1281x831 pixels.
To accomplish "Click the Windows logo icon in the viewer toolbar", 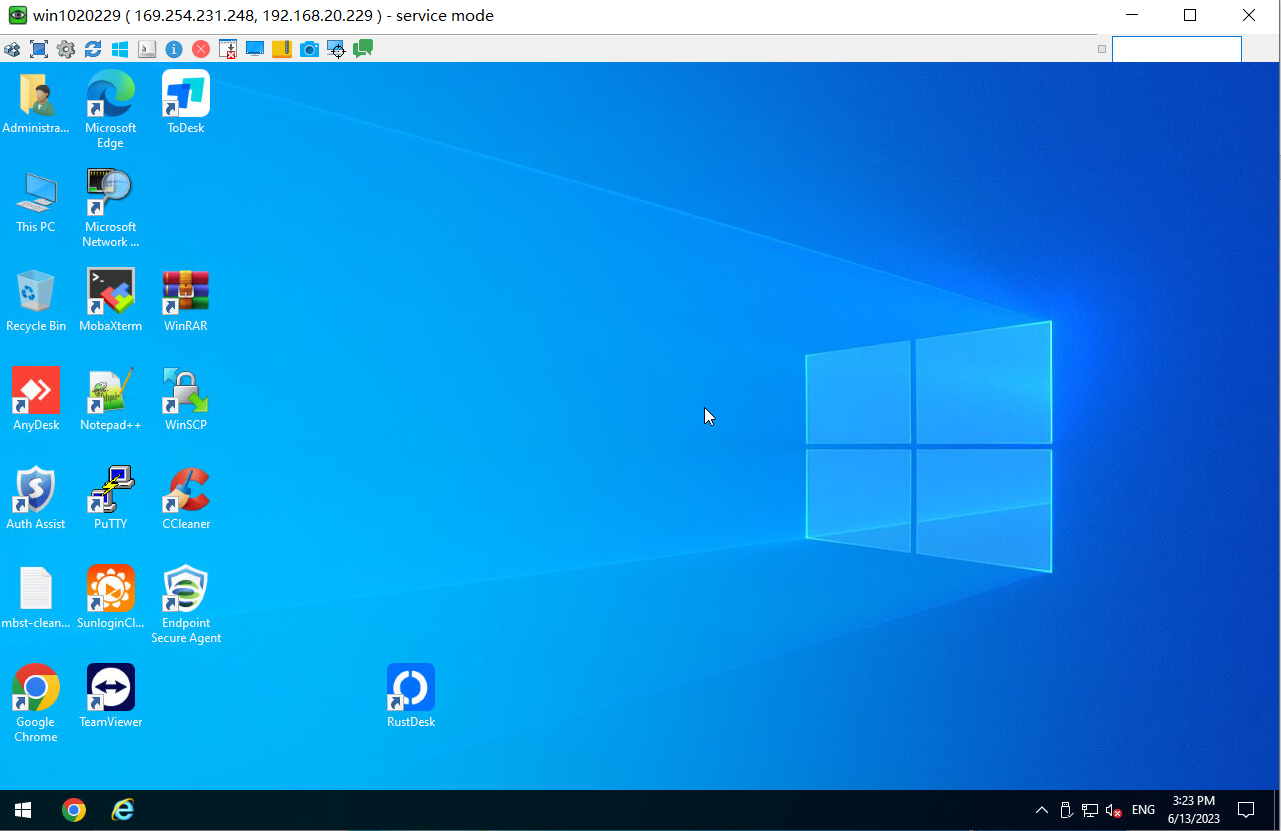I will pyautogui.click(x=120, y=49).
